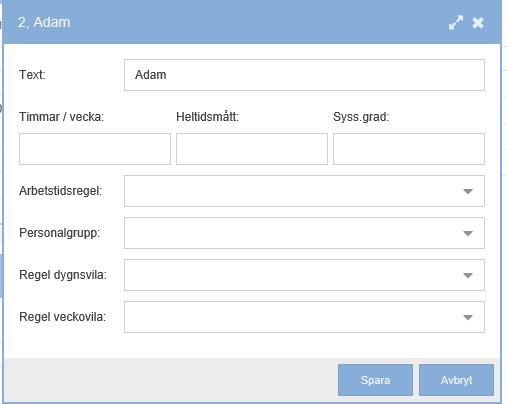Close the "2, Adam" dialog

pos(478,23)
